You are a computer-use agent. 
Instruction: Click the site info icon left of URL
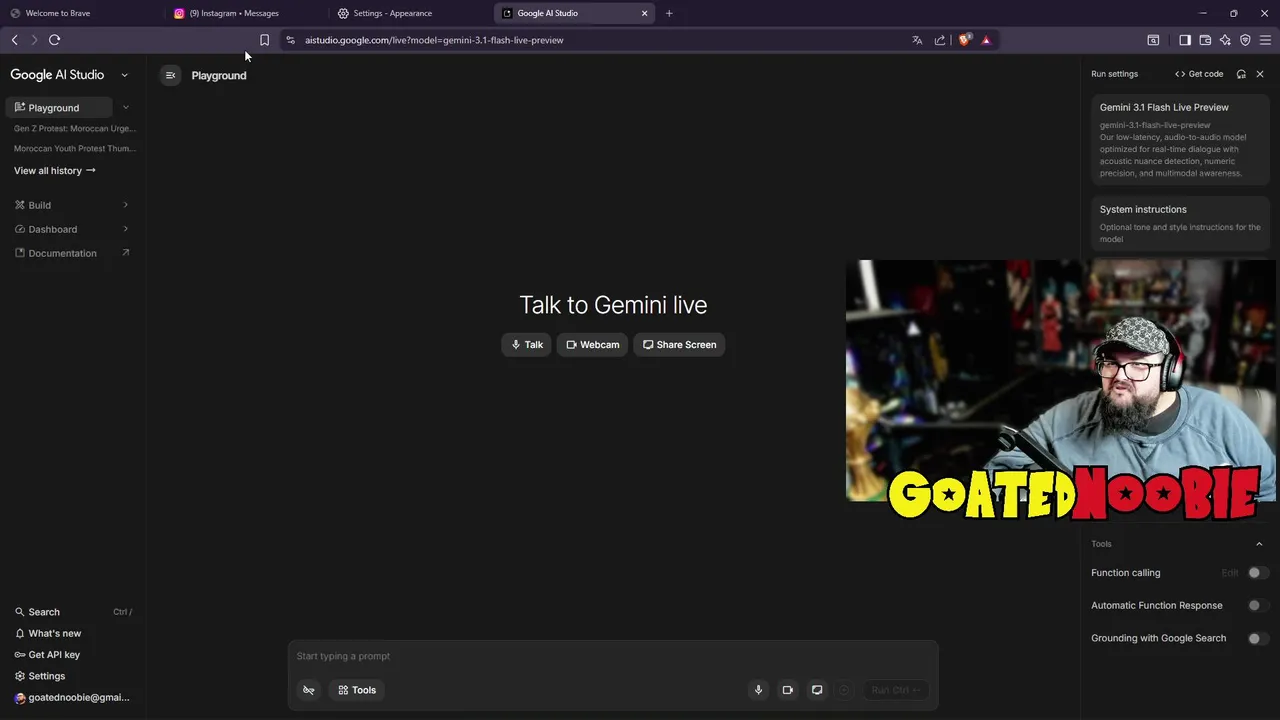290,40
